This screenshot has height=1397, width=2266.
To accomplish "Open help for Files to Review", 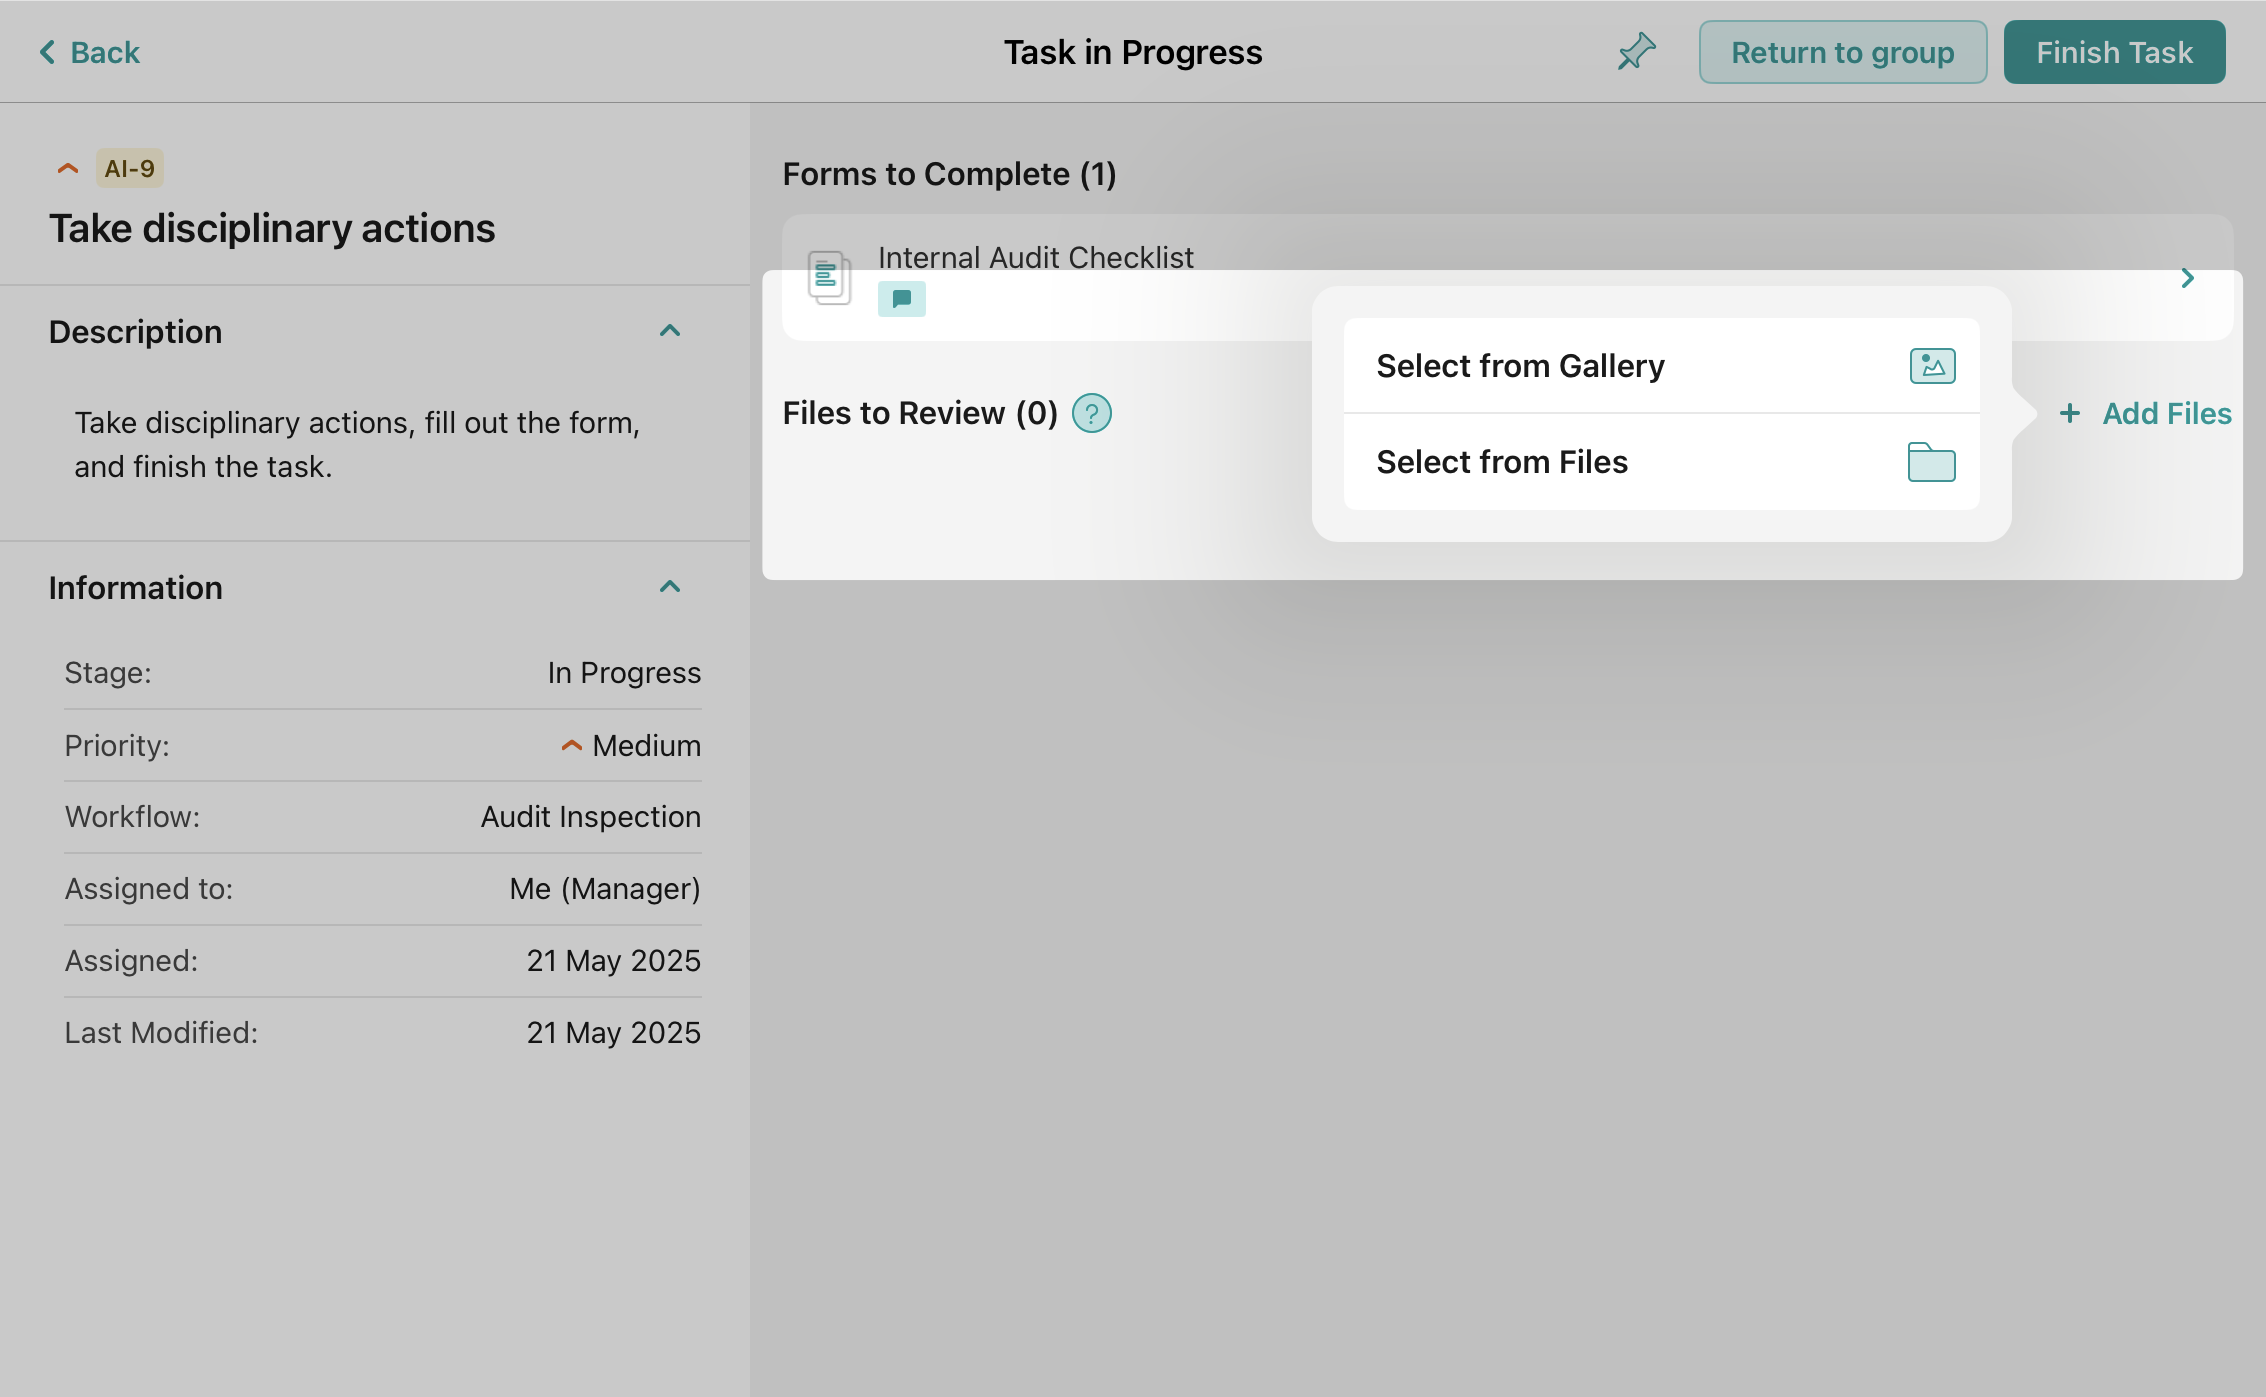I will tap(1091, 413).
